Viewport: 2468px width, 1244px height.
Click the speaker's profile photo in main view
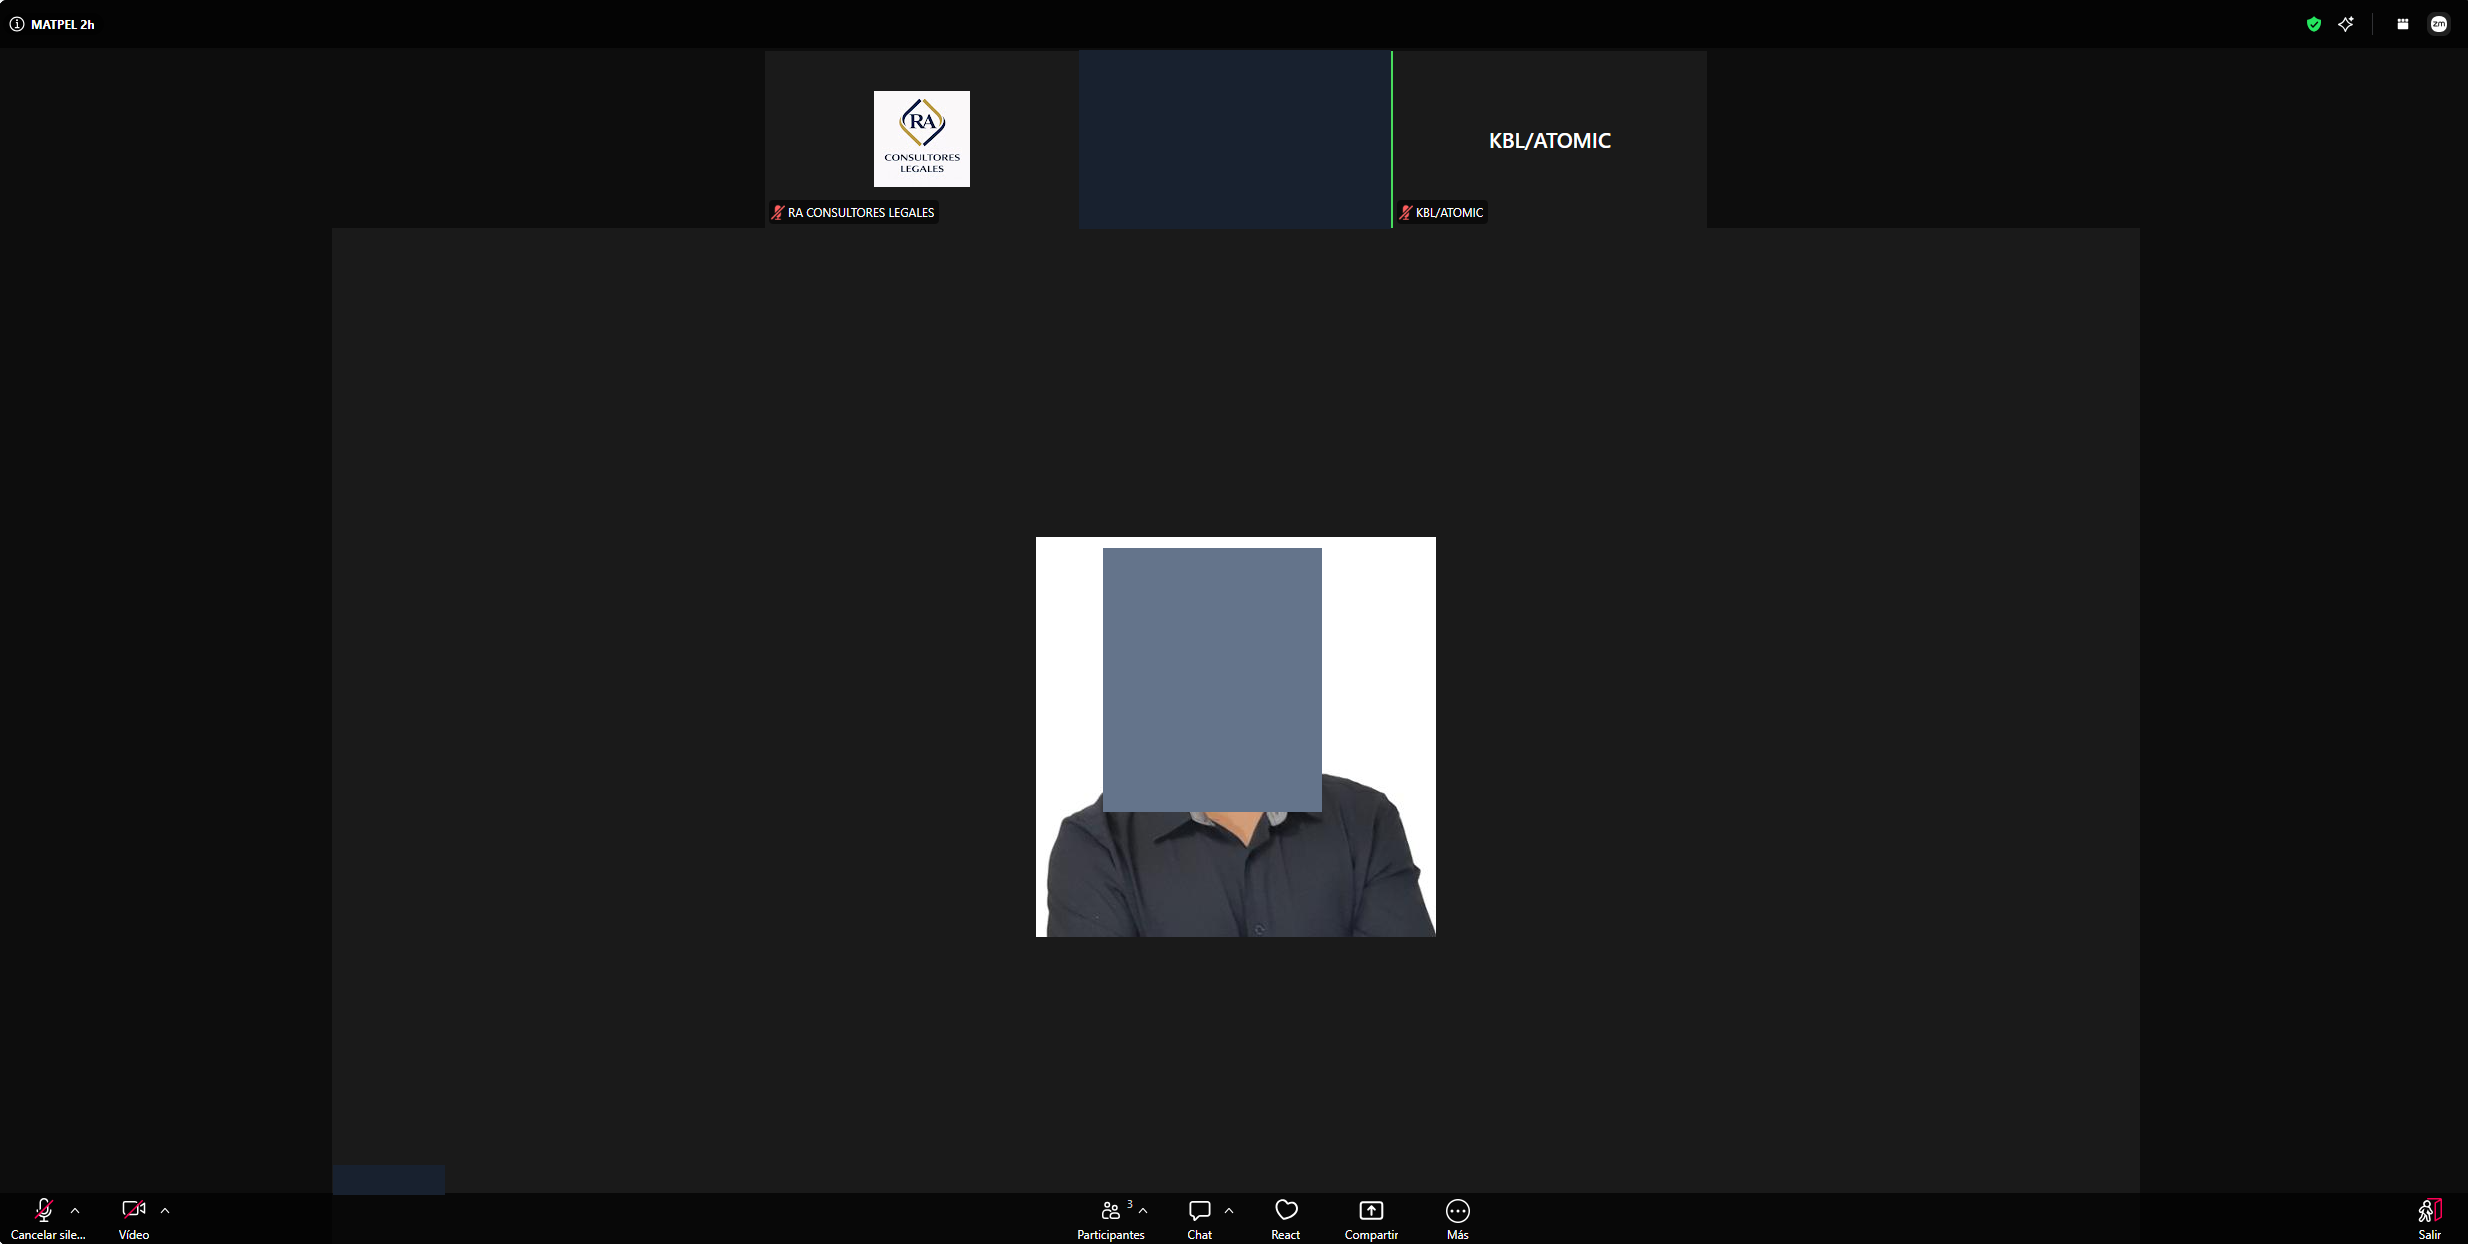click(1236, 737)
